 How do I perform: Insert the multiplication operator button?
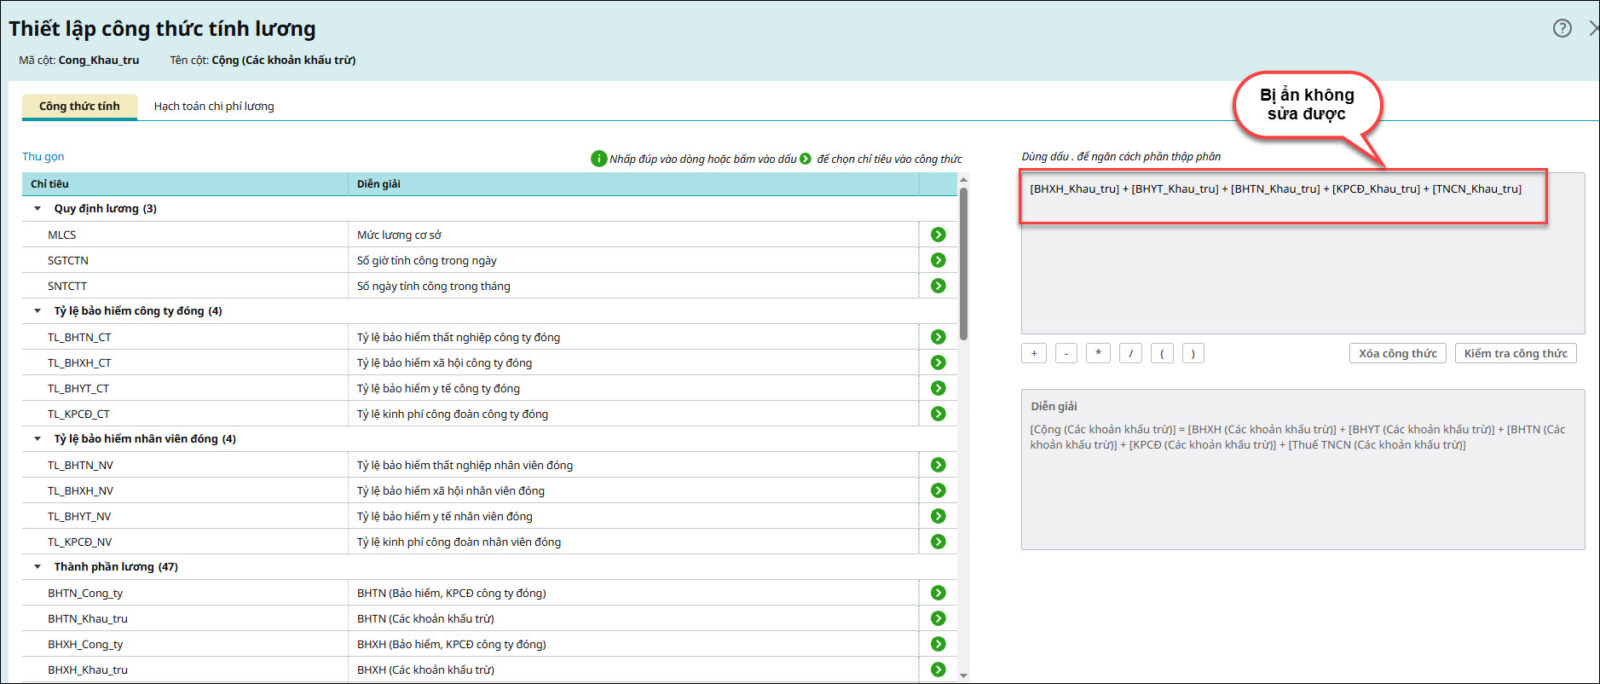(1098, 353)
